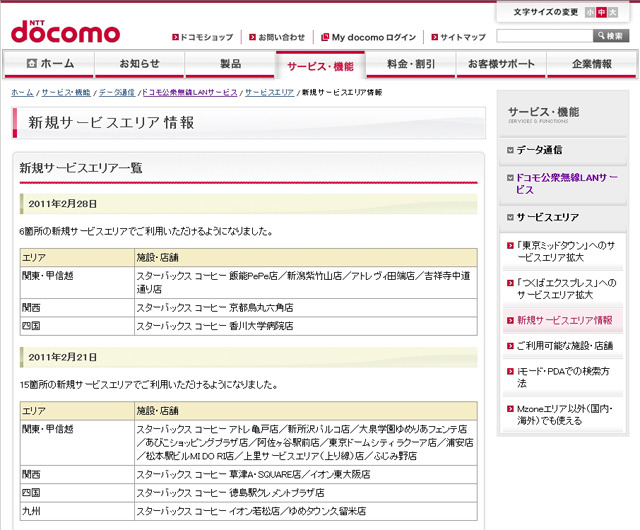Click the 草津A・SQUARE店 table cell
The width and height of the screenshot is (640, 530).
306,474
